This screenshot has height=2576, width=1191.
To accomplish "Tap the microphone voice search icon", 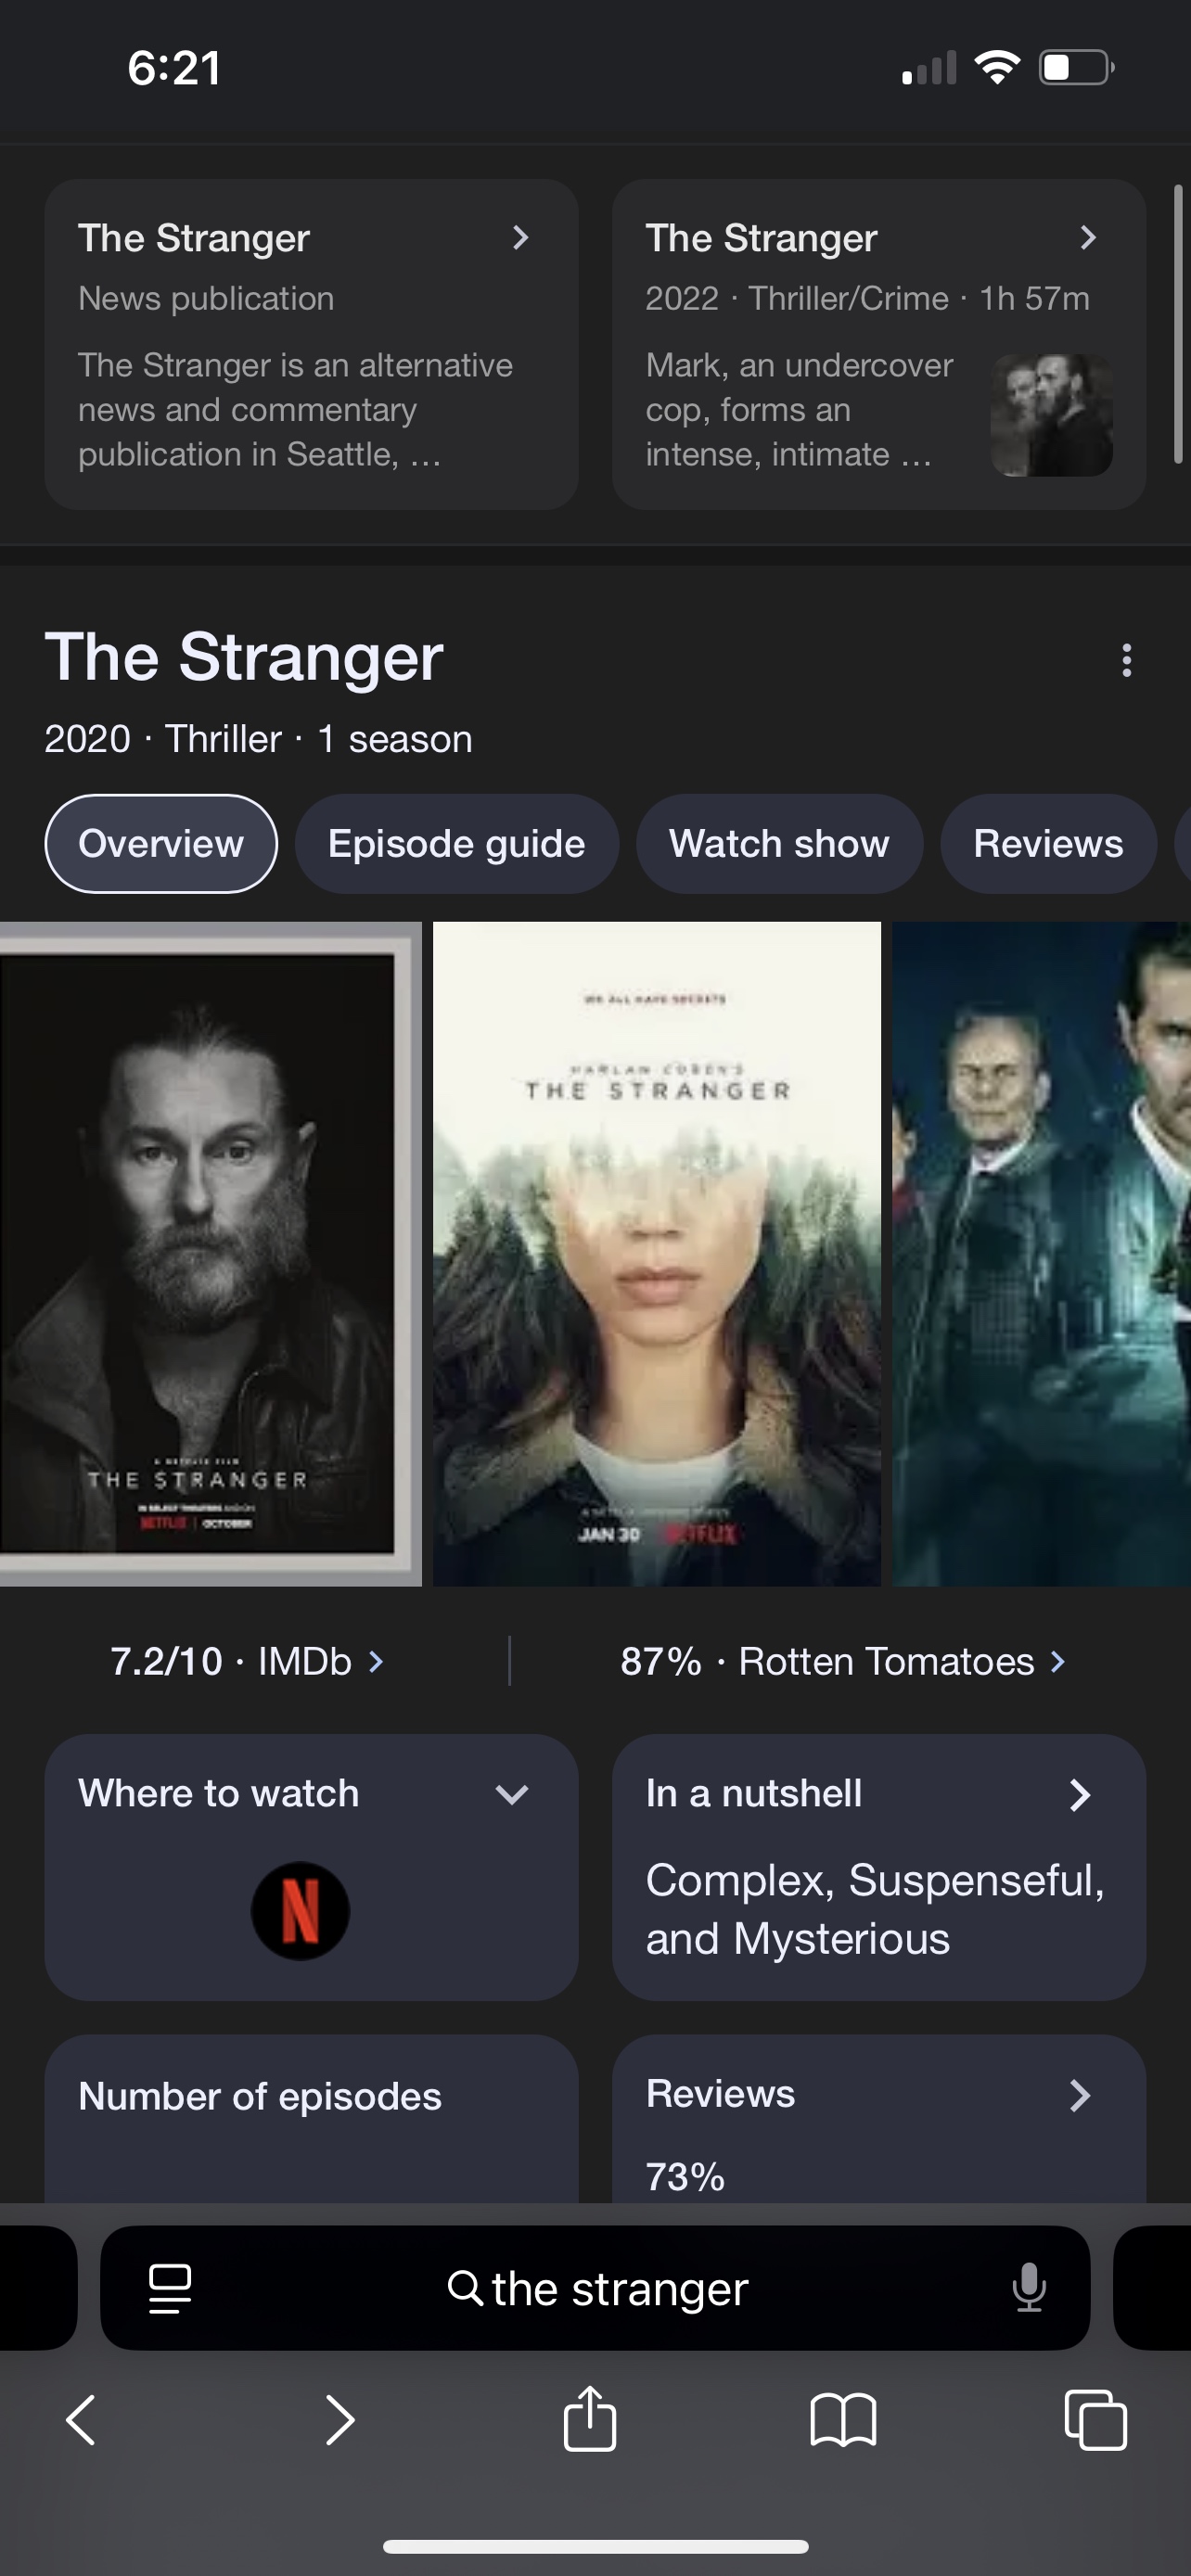I will pos(1028,2289).
